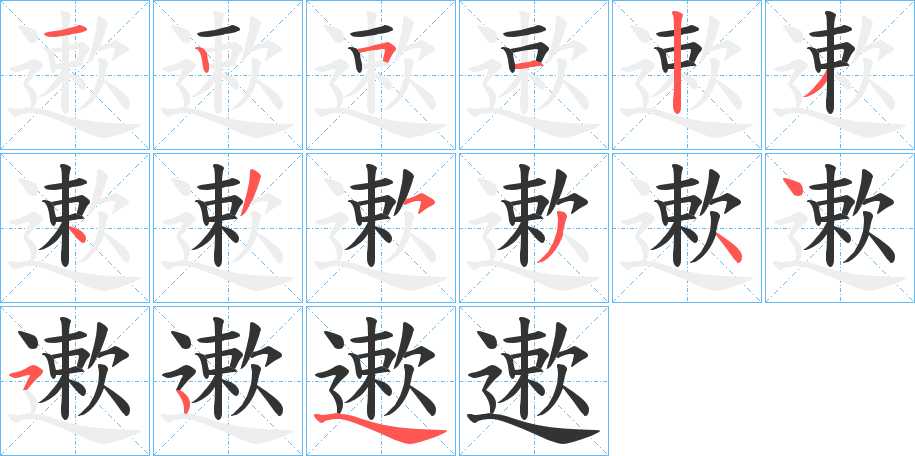This screenshot has width=915, height=456.
Task: Select the step four cell closing the box component
Action: (x=534, y=75)
